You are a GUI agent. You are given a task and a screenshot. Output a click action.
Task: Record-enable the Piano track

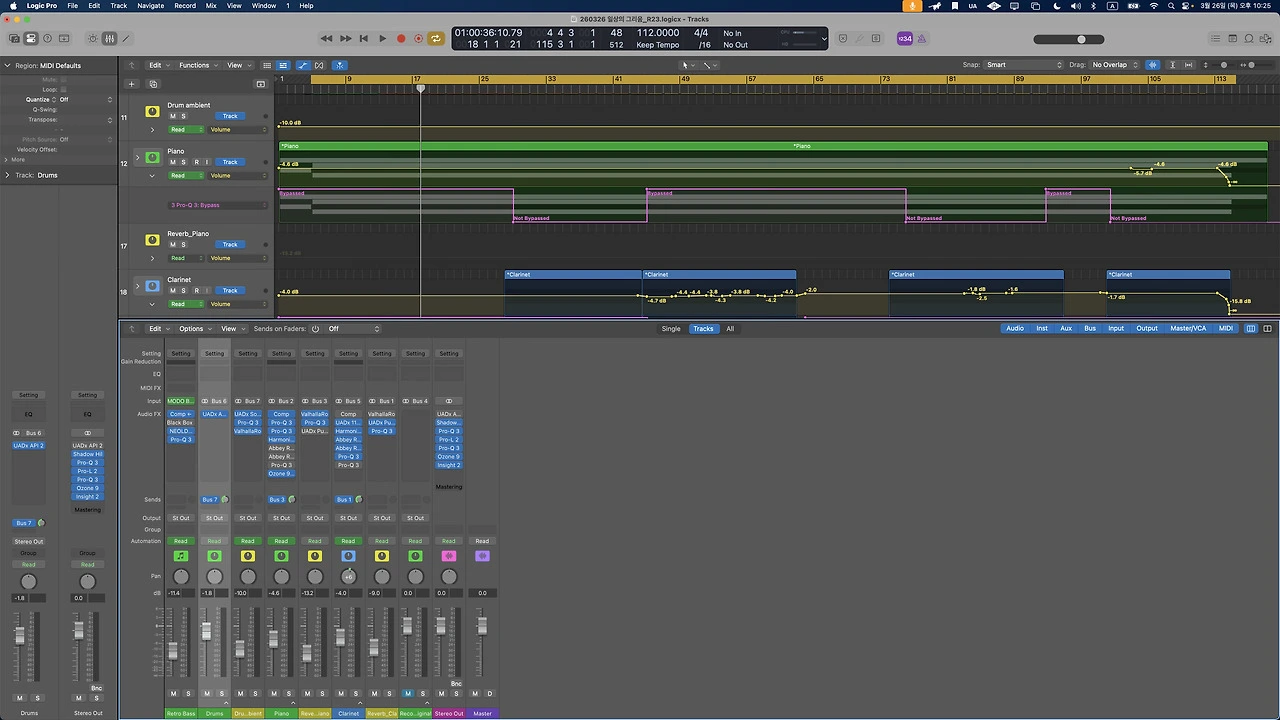click(196, 162)
